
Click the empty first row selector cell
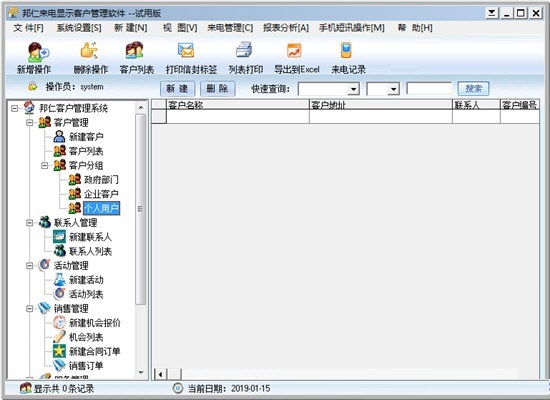[x=159, y=117]
